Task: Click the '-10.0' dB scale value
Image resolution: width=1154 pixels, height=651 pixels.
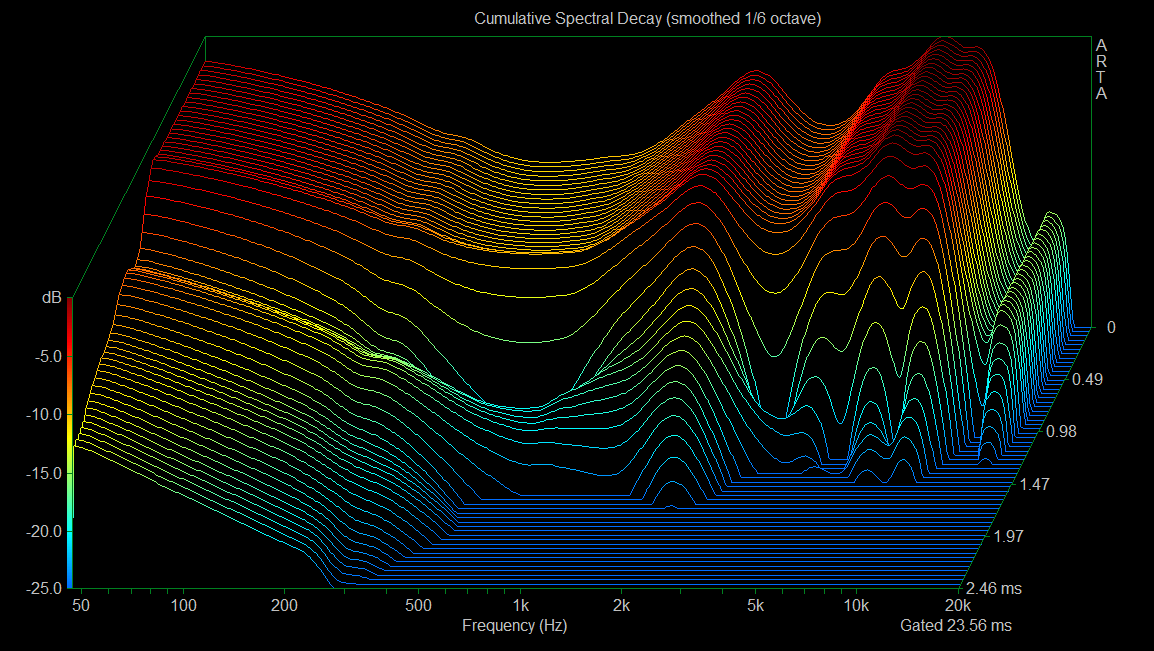Action: [43, 414]
